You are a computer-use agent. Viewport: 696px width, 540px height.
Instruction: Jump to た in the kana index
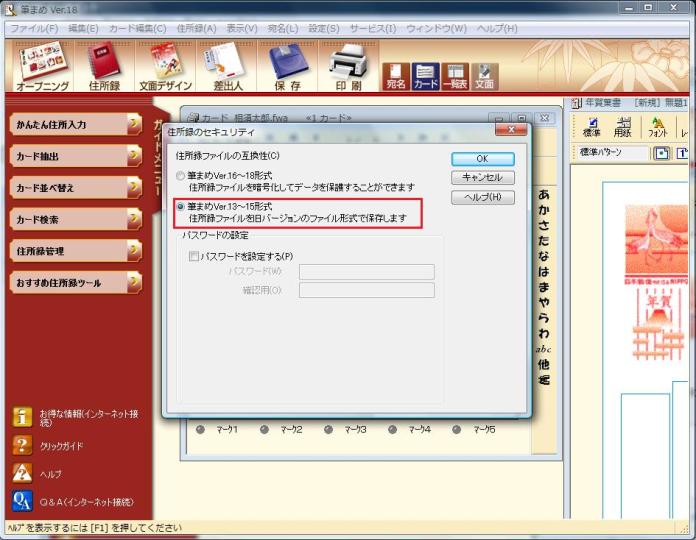(x=544, y=241)
